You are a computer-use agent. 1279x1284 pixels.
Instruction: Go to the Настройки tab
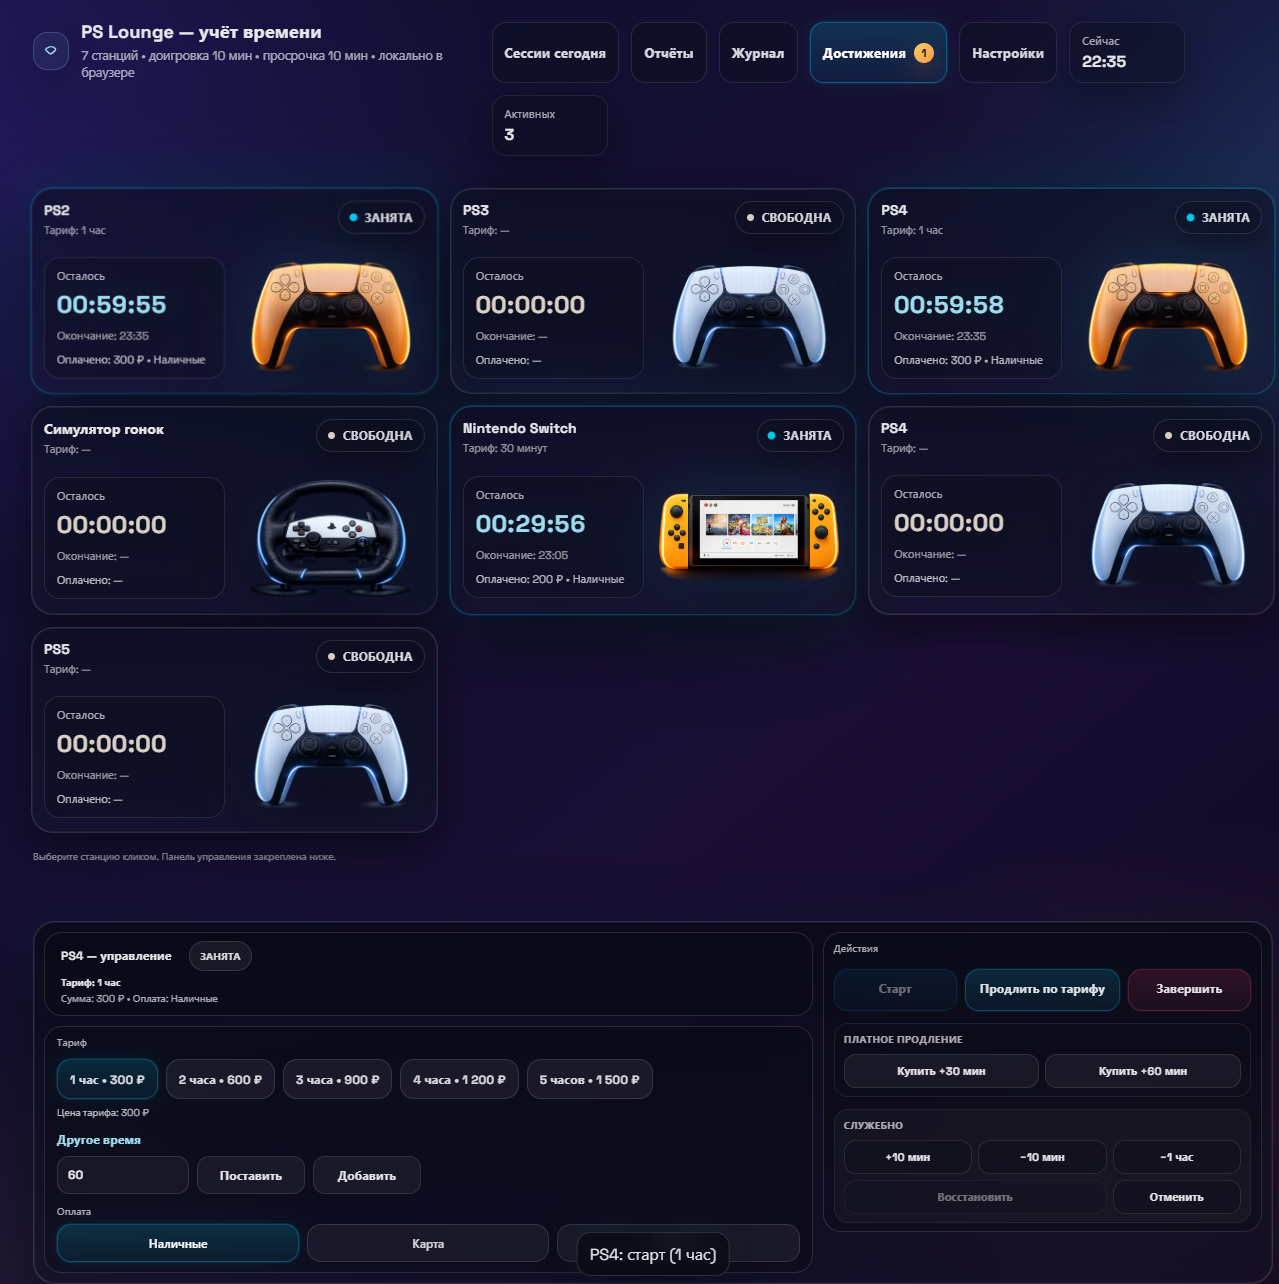coord(1008,53)
